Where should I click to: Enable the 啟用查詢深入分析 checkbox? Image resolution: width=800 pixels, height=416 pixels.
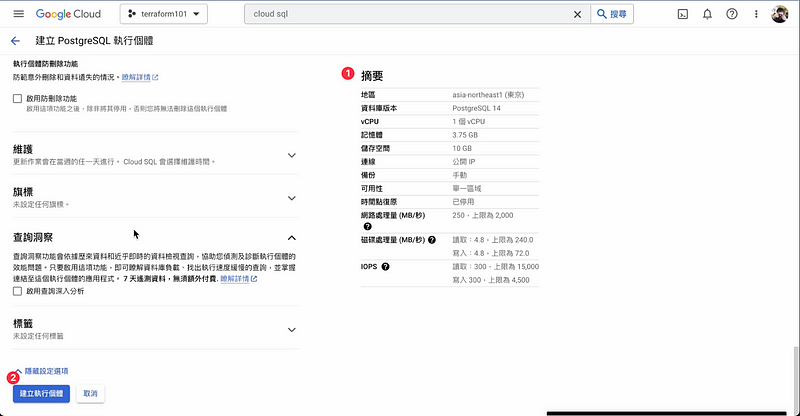pos(17,291)
